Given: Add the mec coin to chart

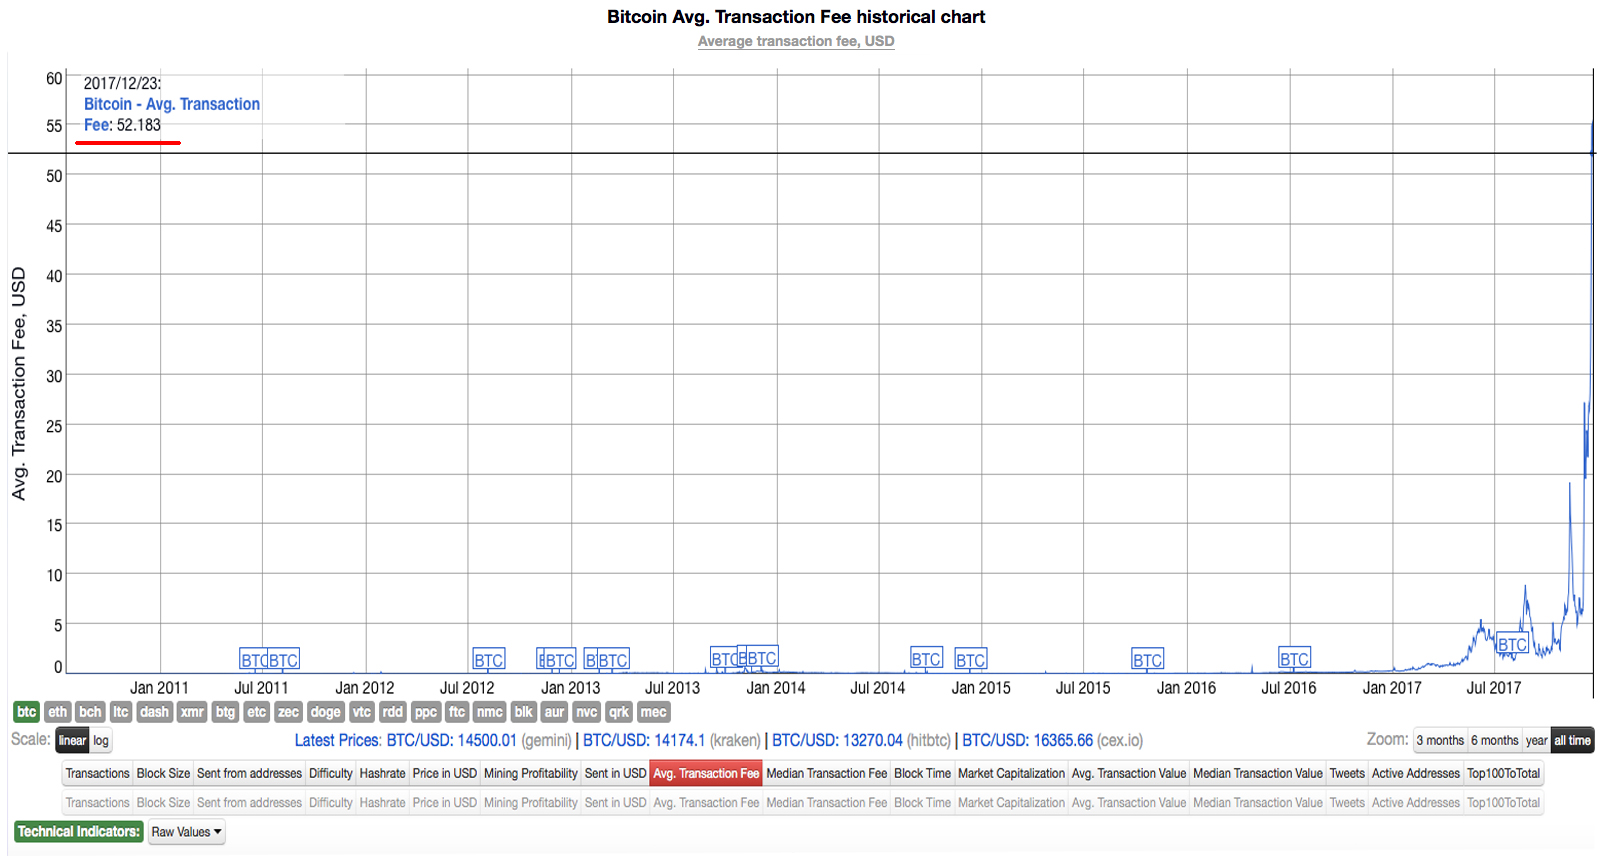Looking at the screenshot, I should (x=653, y=712).
